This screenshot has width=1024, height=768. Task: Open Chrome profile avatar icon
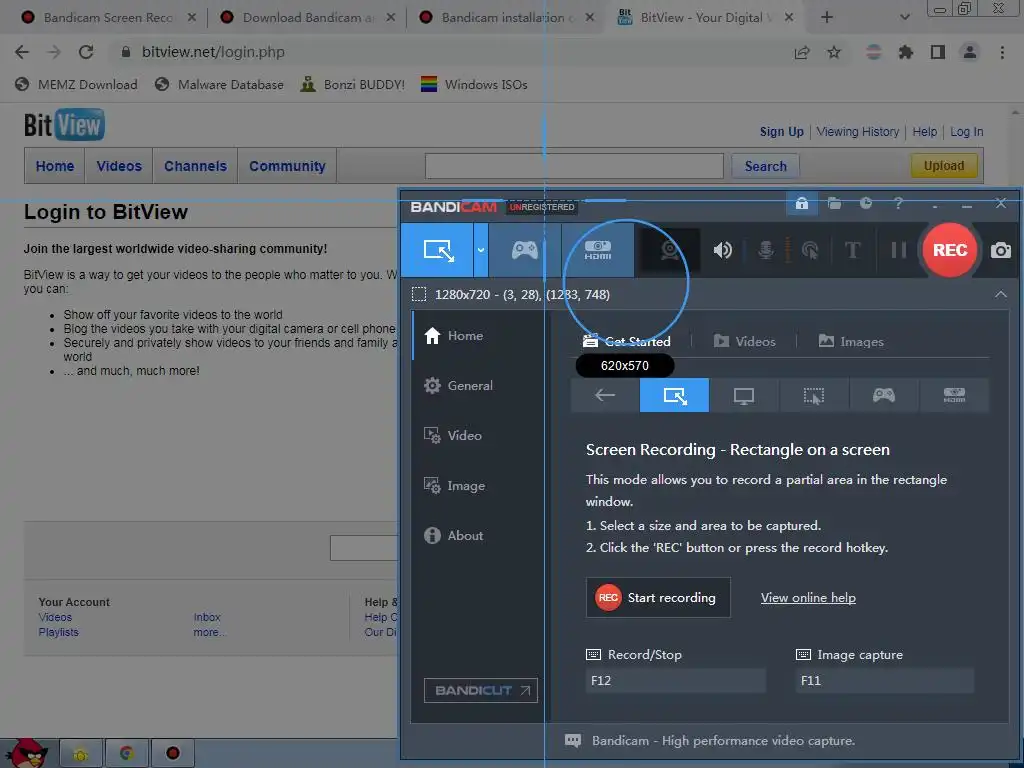coord(970,52)
